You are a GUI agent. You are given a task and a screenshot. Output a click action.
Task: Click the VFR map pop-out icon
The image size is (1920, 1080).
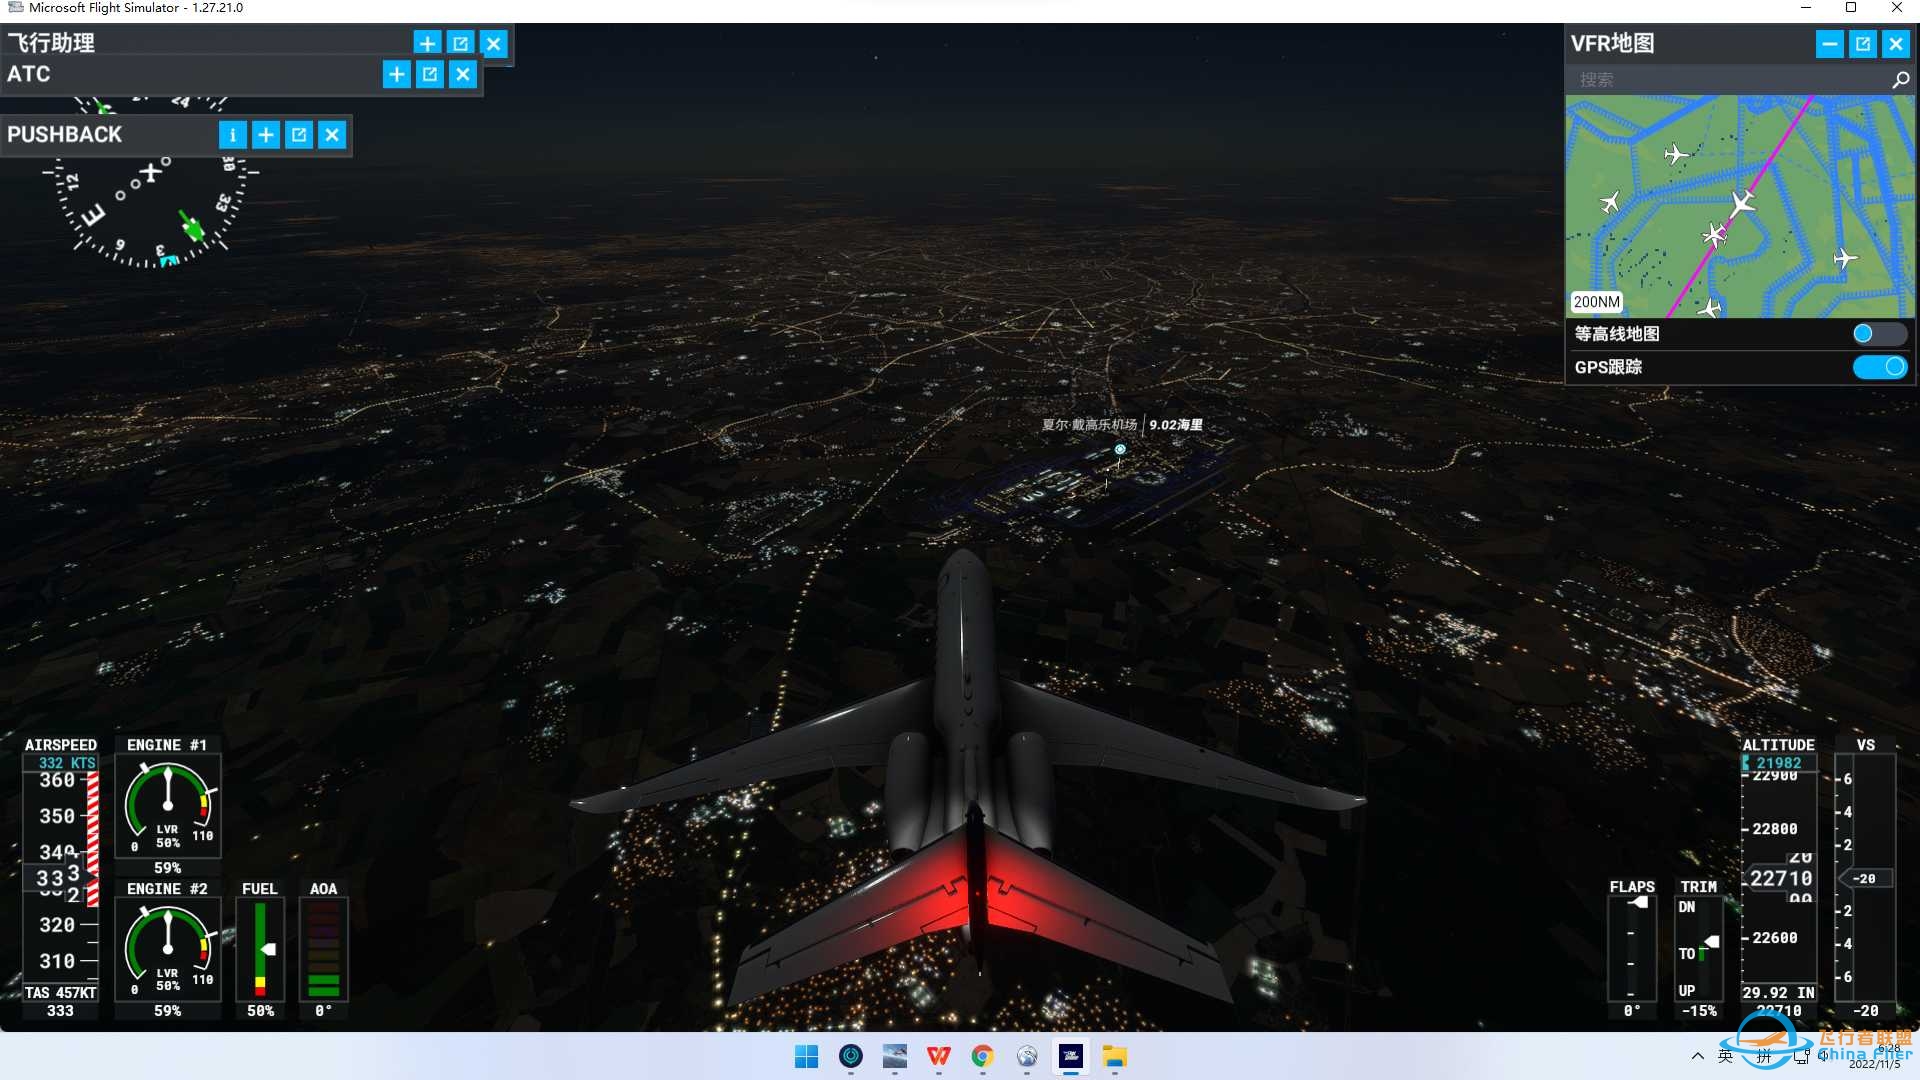click(x=1863, y=45)
